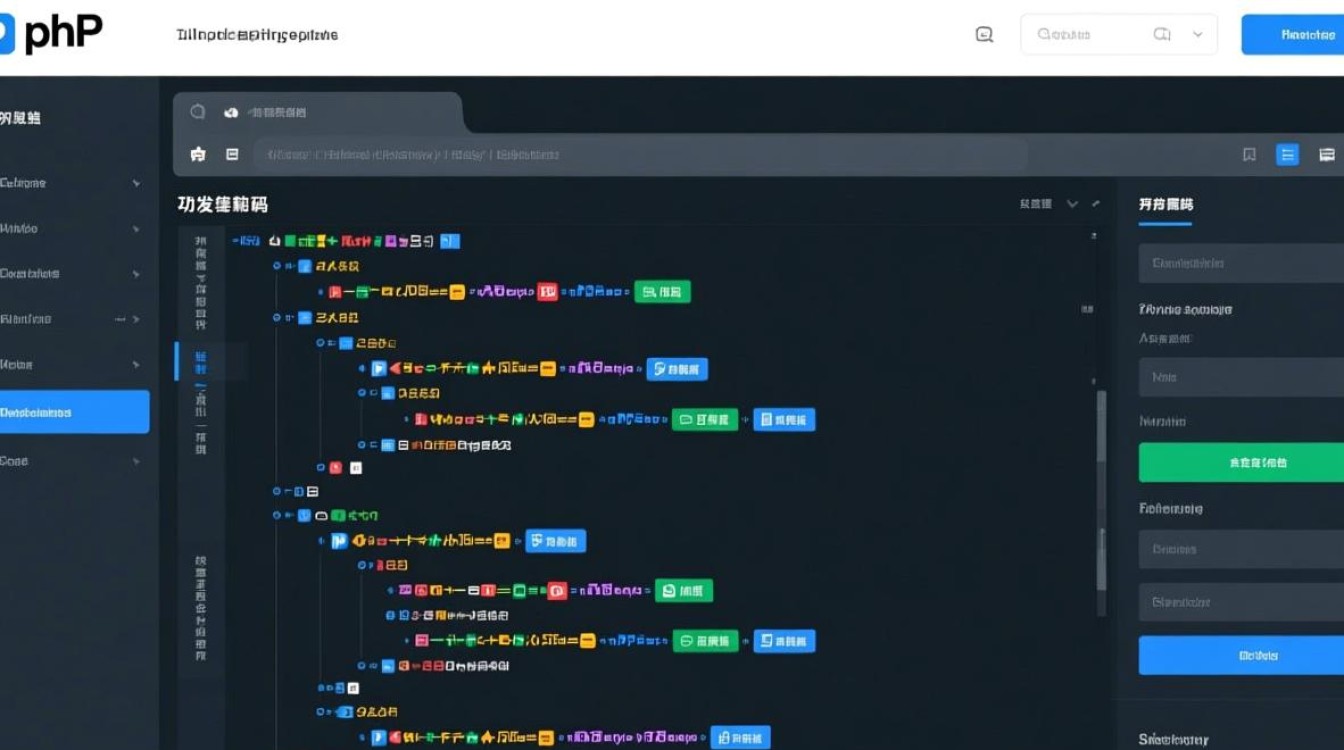Image resolution: width=1344 pixels, height=750 pixels.
Task: Select the highlighted blue list-view icon
Action: click(x=1287, y=154)
